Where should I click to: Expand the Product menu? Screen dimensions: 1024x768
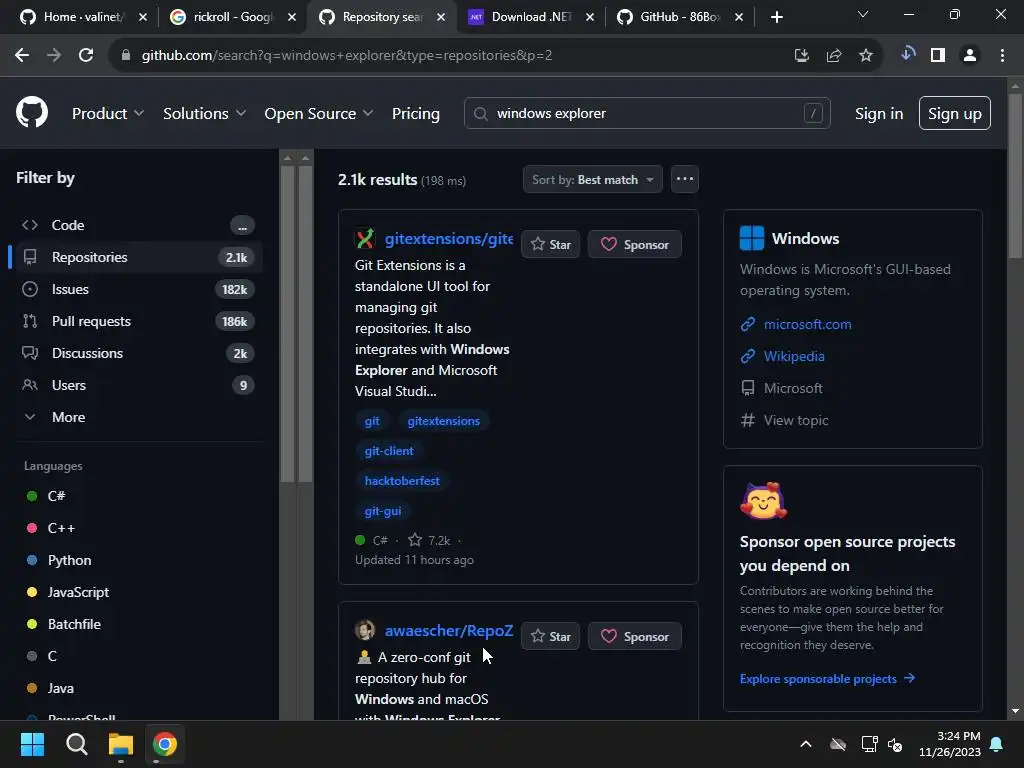[108, 113]
